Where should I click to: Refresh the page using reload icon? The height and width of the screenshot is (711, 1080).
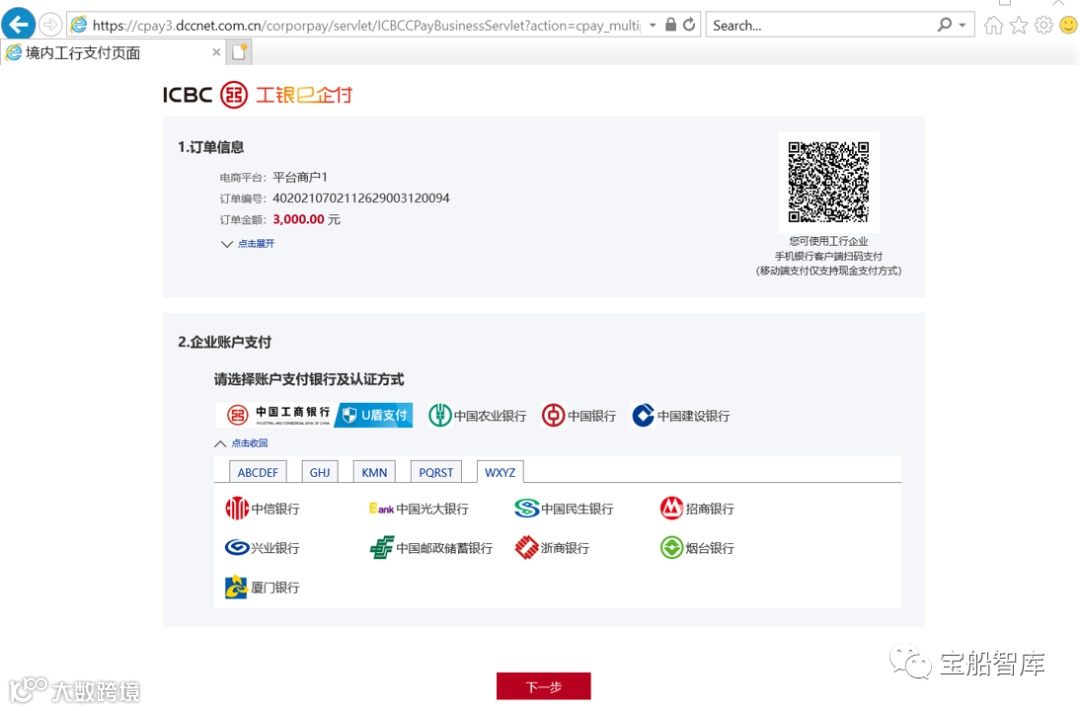pyautogui.click(x=689, y=25)
